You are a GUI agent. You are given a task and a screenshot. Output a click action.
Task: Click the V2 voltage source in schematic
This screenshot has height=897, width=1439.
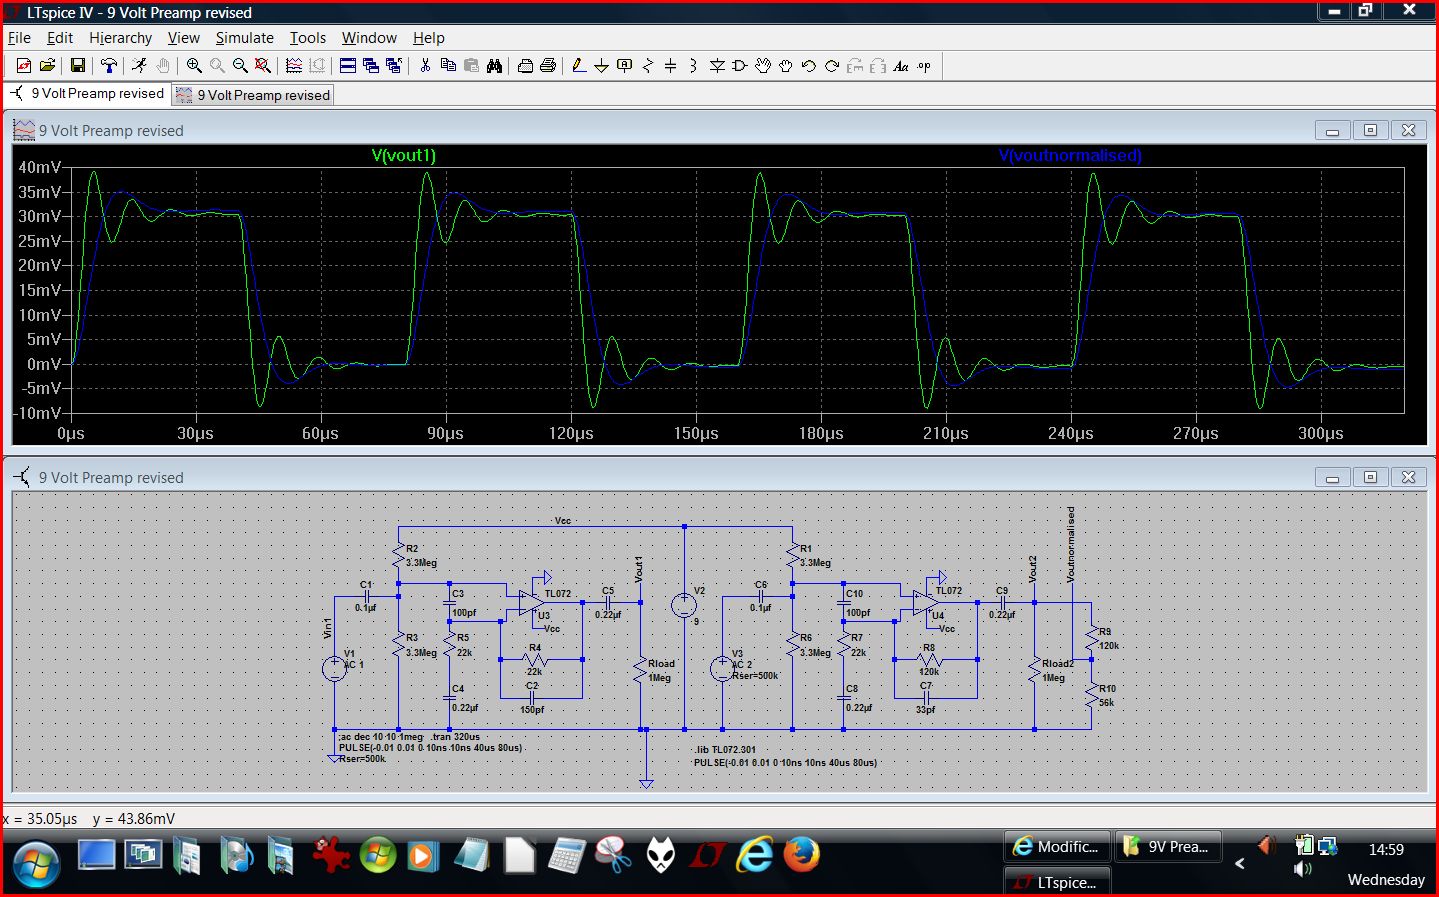(684, 605)
